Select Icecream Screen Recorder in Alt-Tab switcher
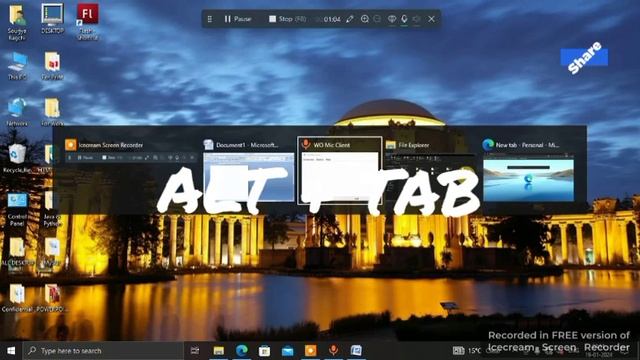640x360 pixels. 130,152
